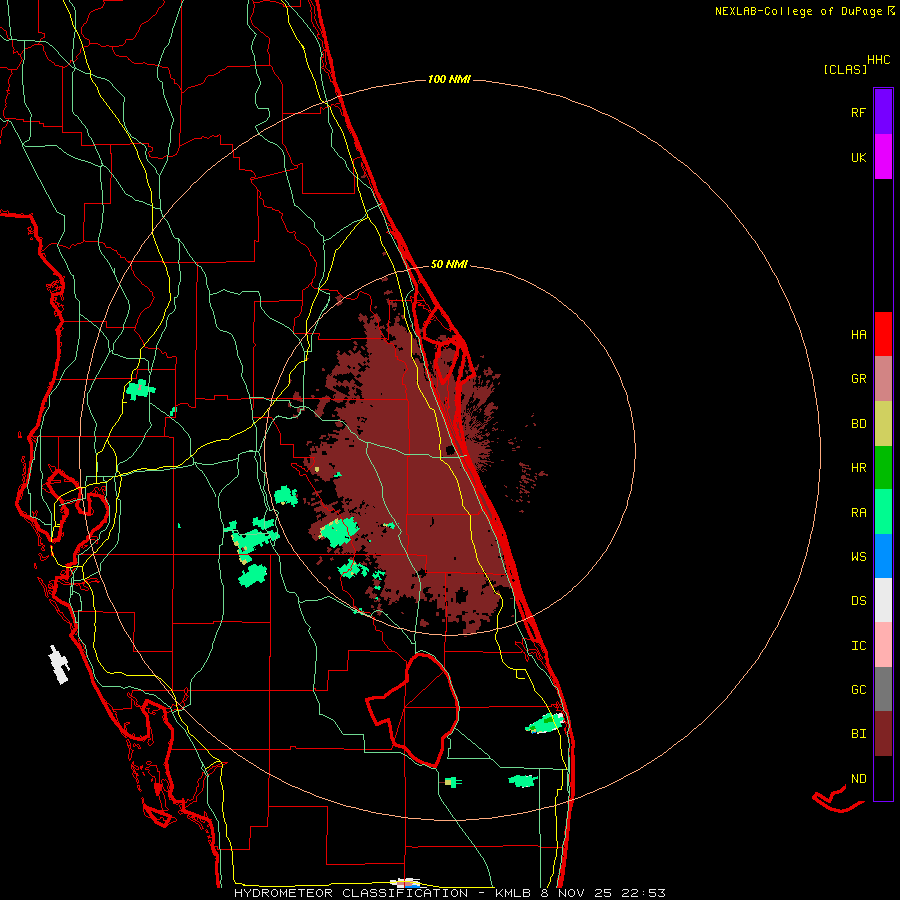Click the BI legend label

858,734
